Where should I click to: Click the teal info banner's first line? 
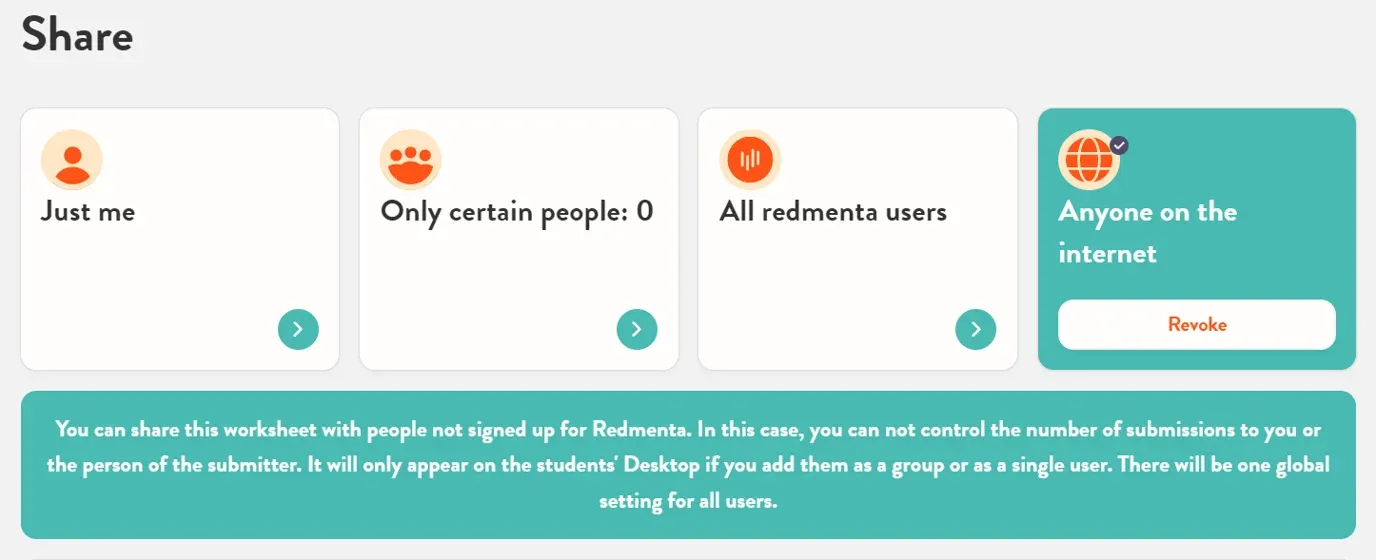(x=688, y=430)
